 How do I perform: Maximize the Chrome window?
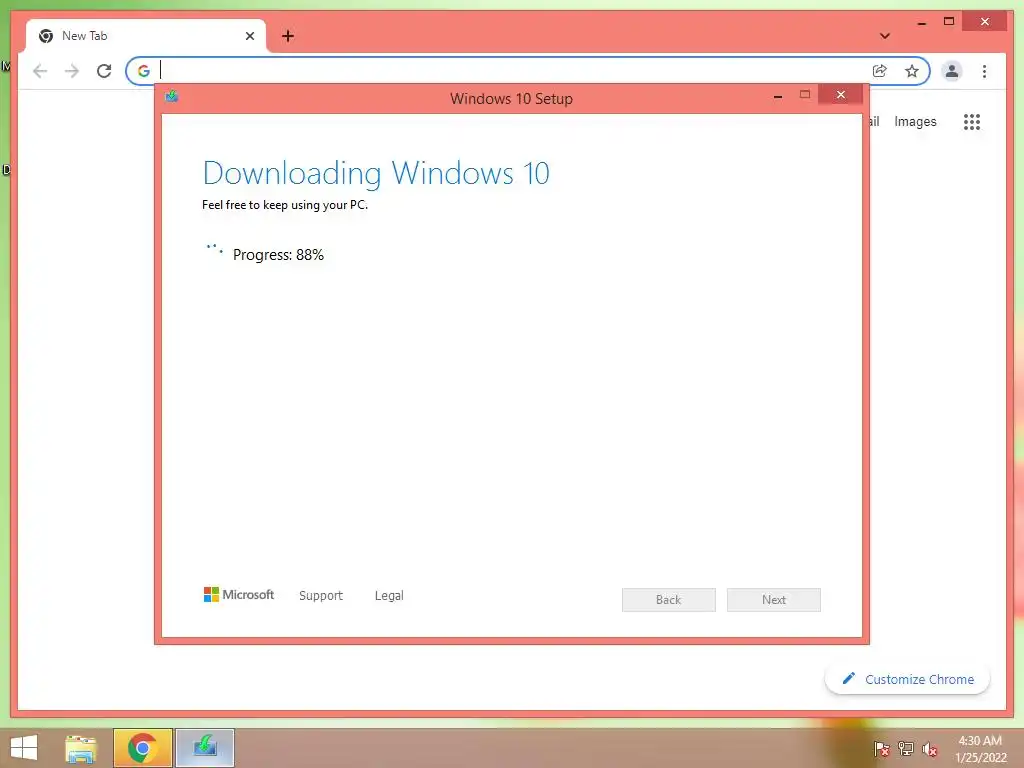click(949, 22)
